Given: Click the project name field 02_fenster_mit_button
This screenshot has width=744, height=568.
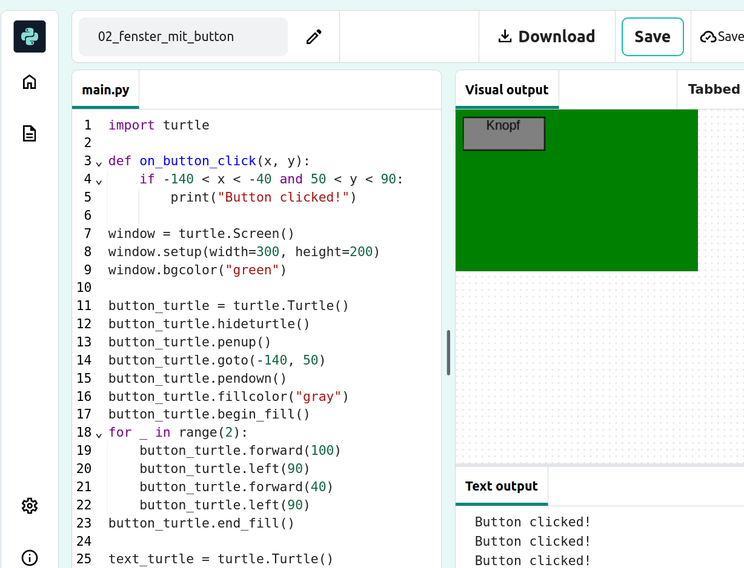Looking at the screenshot, I should pos(183,37).
